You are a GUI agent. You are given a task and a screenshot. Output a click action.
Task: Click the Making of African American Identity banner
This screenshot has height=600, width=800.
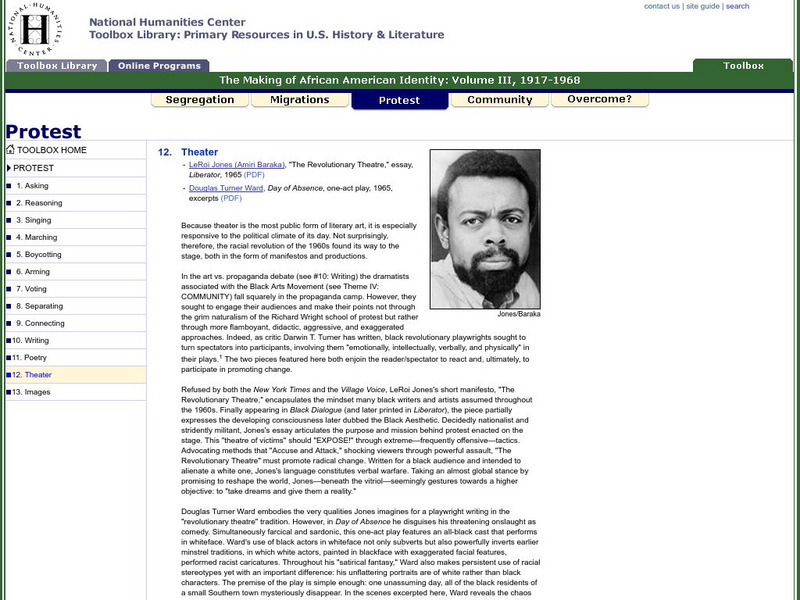399,80
